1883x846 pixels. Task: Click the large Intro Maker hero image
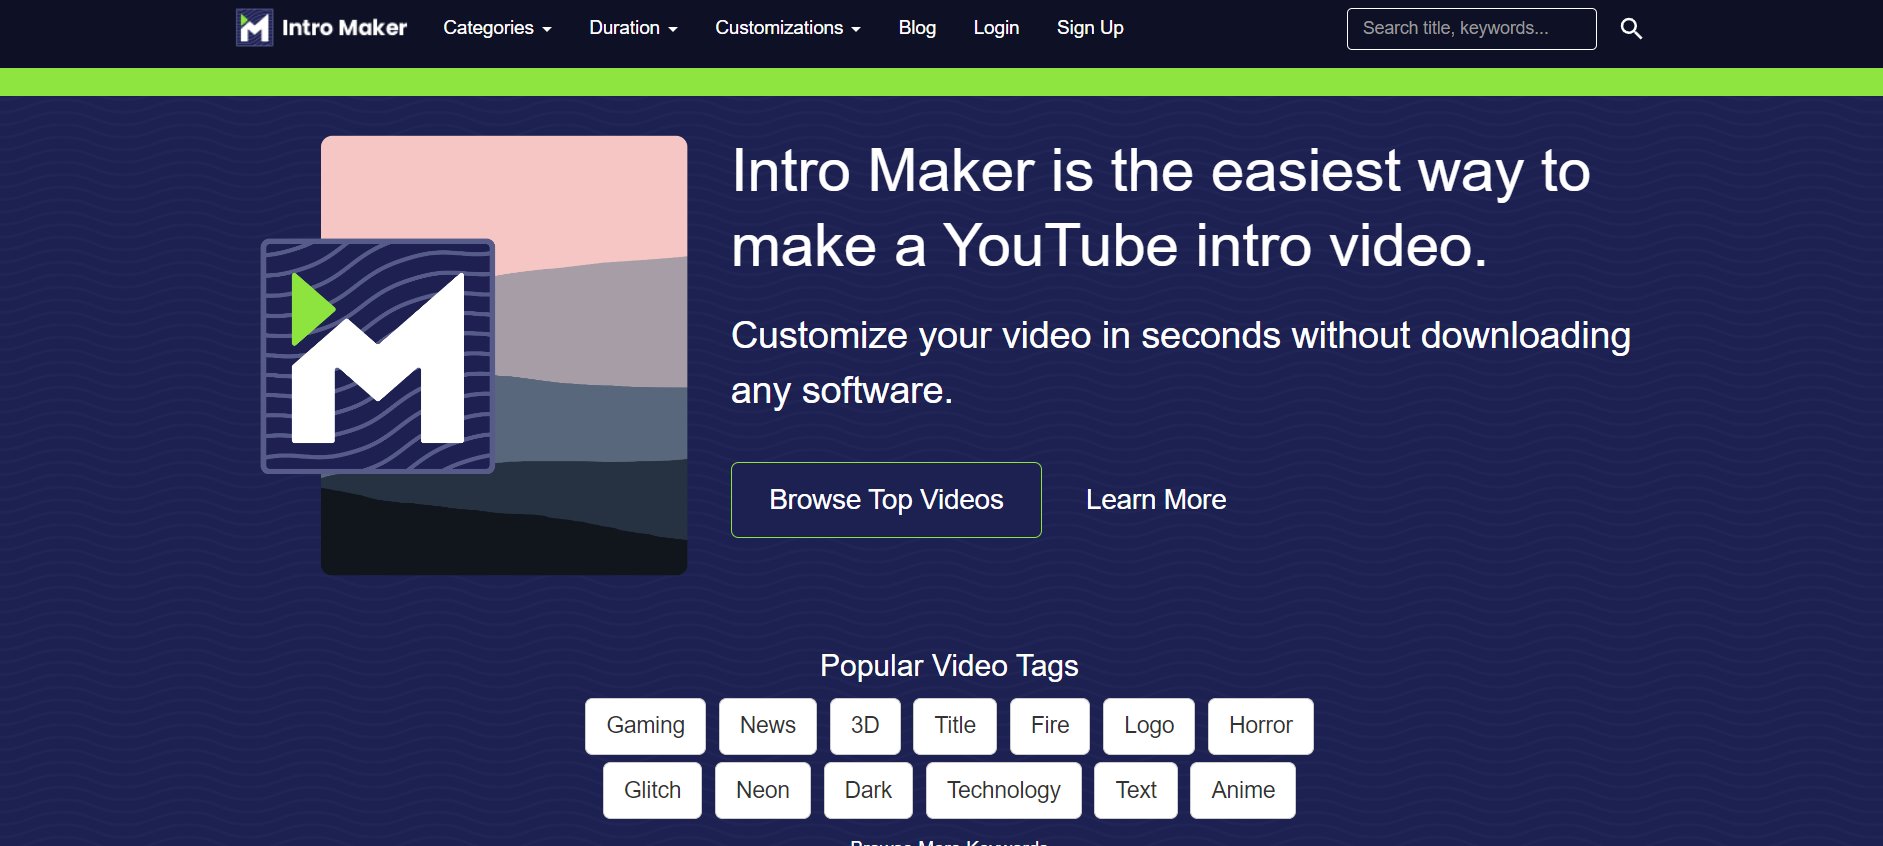click(474, 355)
